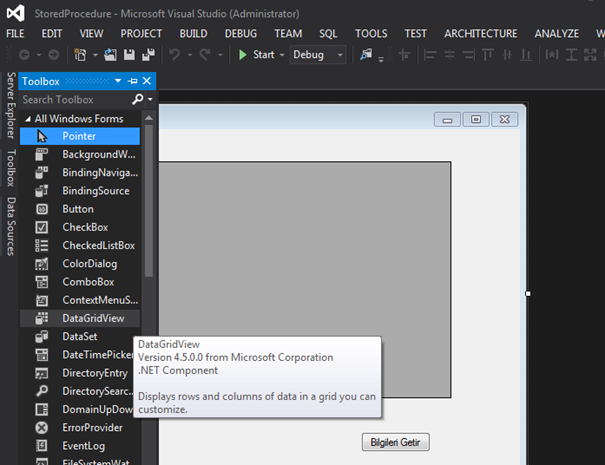The height and width of the screenshot is (465, 605).
Task: Click the Redo toolbar icon
Action: coord(205,55)
